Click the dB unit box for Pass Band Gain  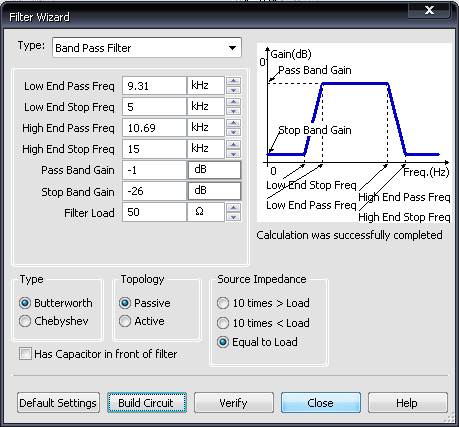pos(214,170)
